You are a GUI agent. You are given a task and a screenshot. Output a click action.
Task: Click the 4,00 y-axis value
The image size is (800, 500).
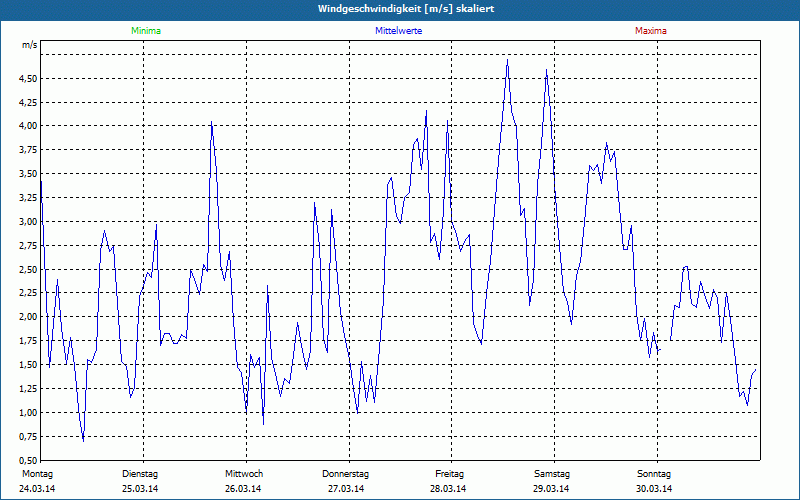pyautogui.click(x=29, y=126)
